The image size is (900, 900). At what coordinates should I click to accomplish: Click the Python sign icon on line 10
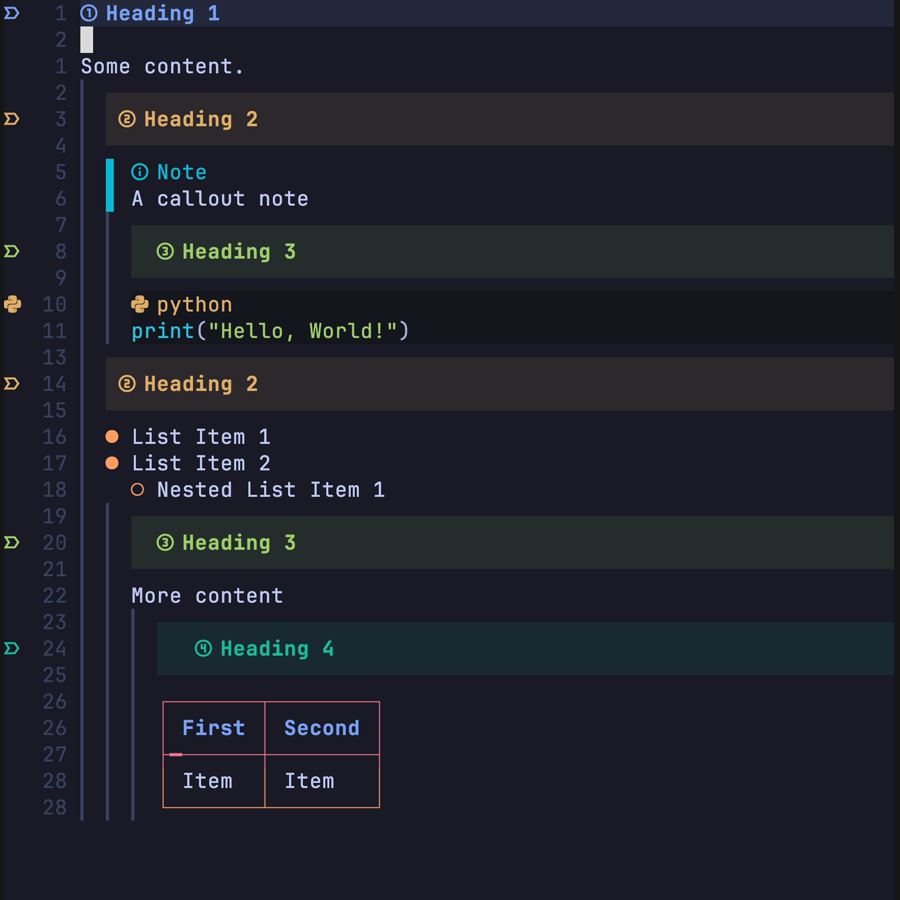point(12,305)
